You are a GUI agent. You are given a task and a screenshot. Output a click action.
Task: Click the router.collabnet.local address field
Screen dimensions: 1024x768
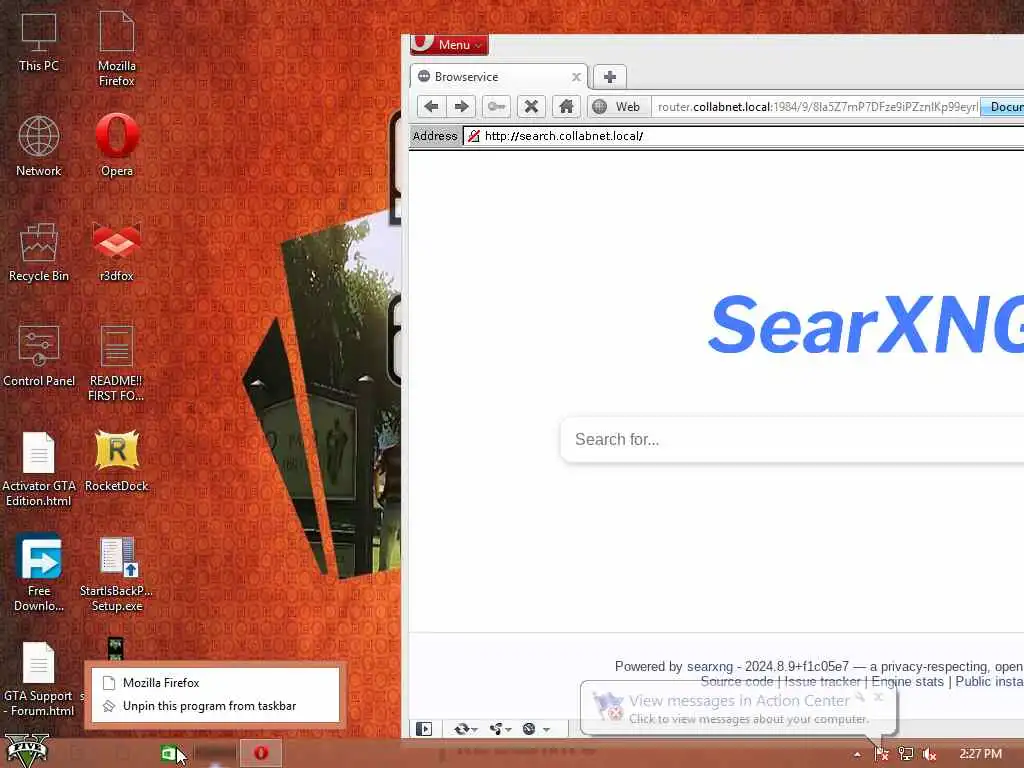(816, 106)
